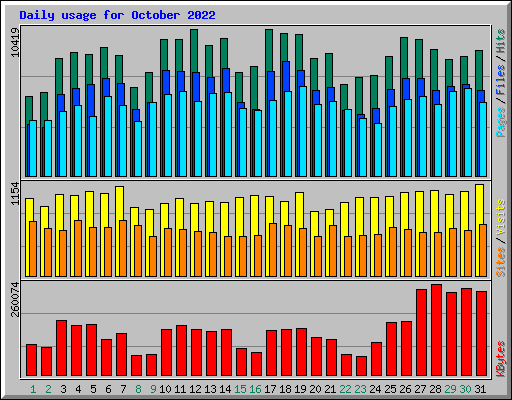Click the Pages legend label
This screenshot has height=400, width=512.
tap(501, 122)
